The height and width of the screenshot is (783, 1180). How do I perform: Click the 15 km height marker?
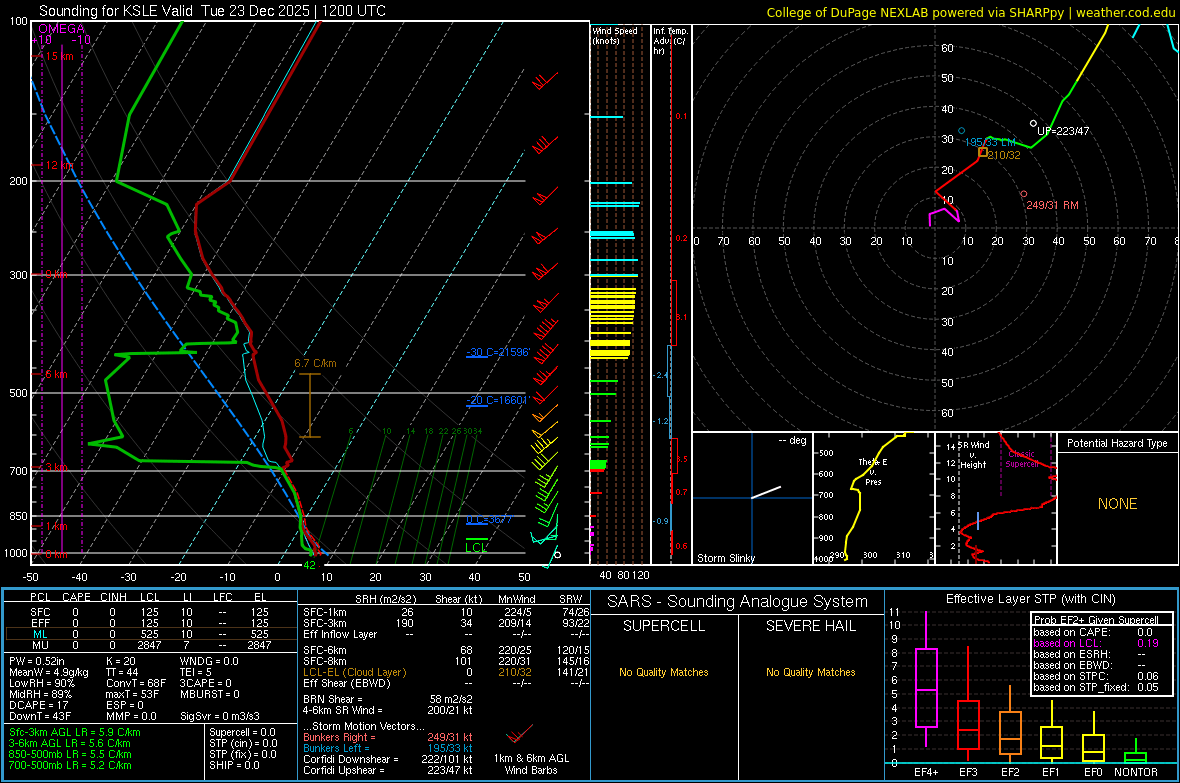pyautogui.click(x=59, y=56)
